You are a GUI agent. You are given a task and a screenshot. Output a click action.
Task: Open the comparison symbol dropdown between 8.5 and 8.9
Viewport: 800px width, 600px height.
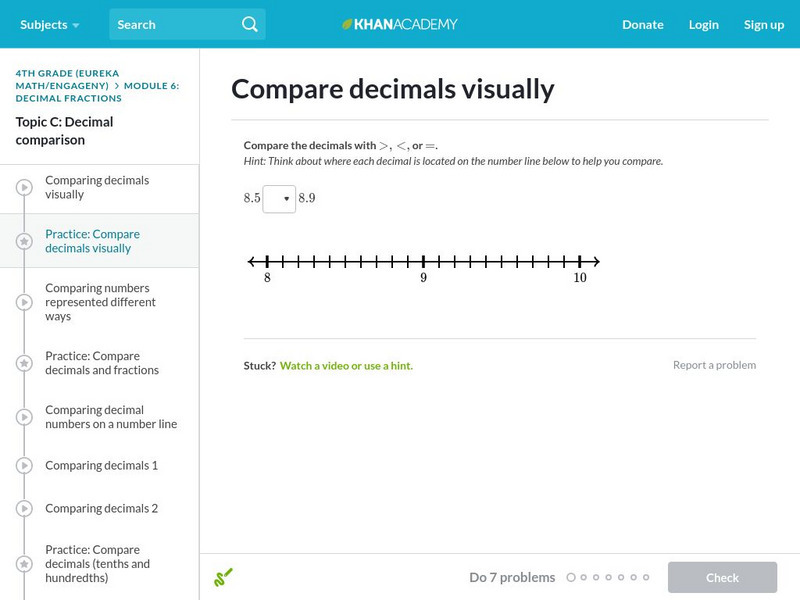[x=279, y=198]
